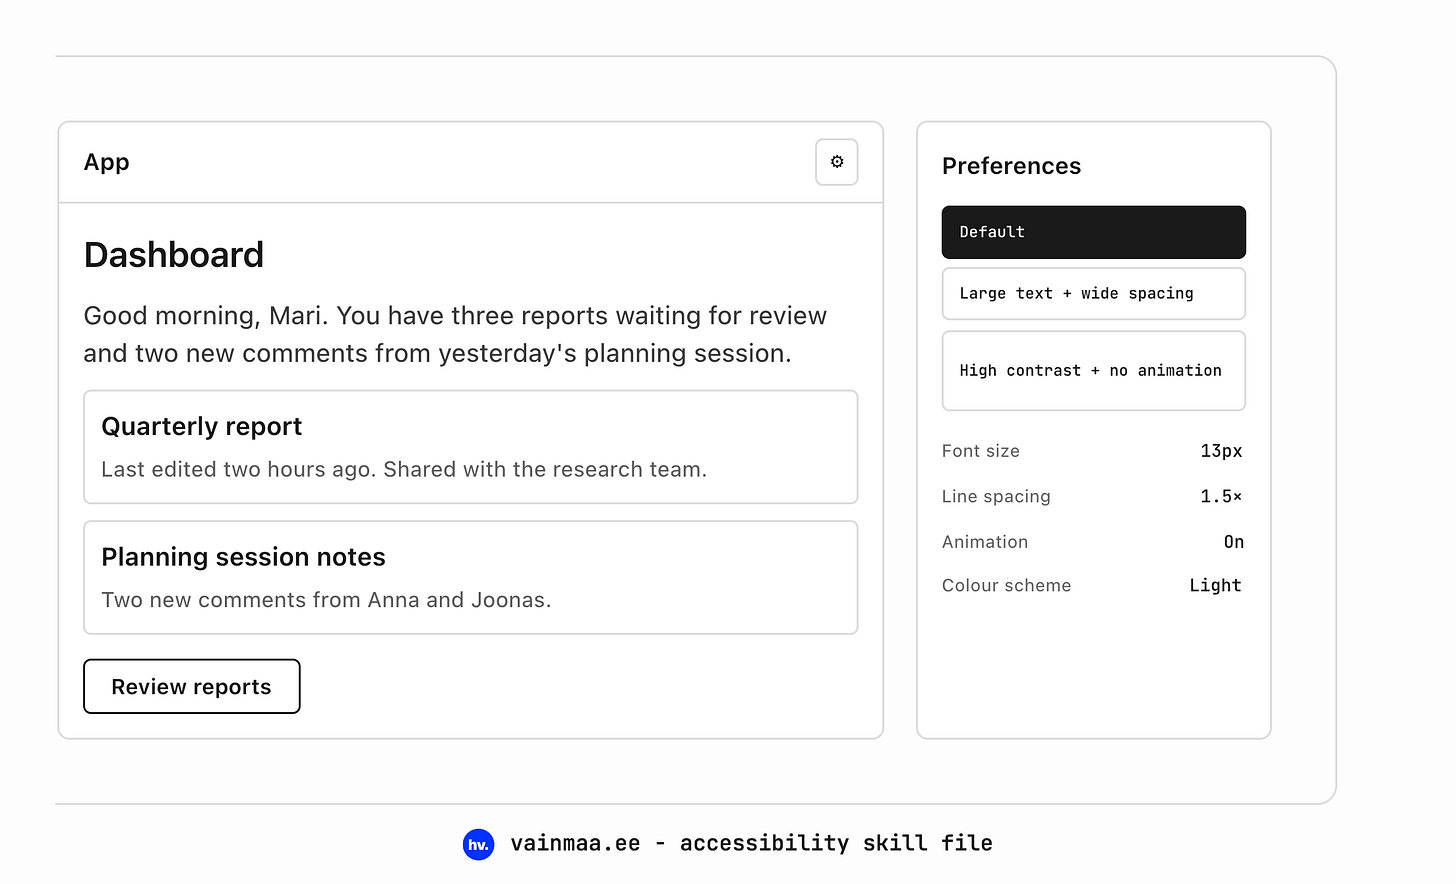Click the vainmaa.ee accessibility skill file caption

(x=751, y=843)
